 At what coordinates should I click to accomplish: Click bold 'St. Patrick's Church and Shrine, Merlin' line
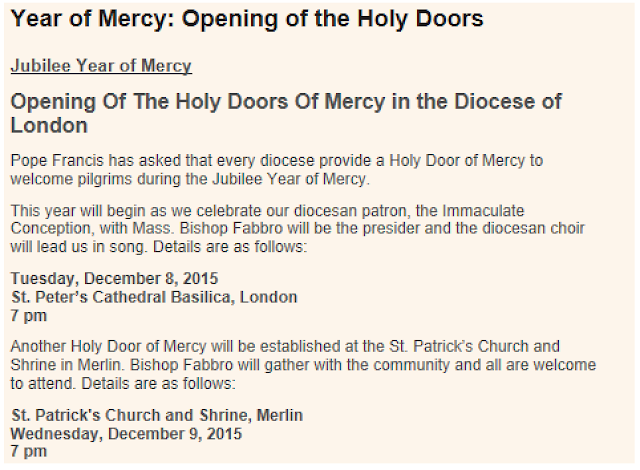157,415
